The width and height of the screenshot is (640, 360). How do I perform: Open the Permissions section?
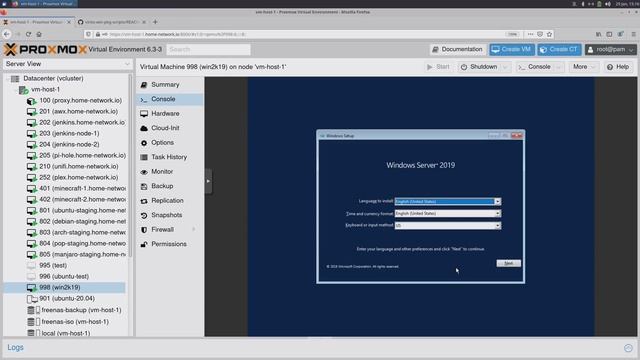tap(170, 244)
